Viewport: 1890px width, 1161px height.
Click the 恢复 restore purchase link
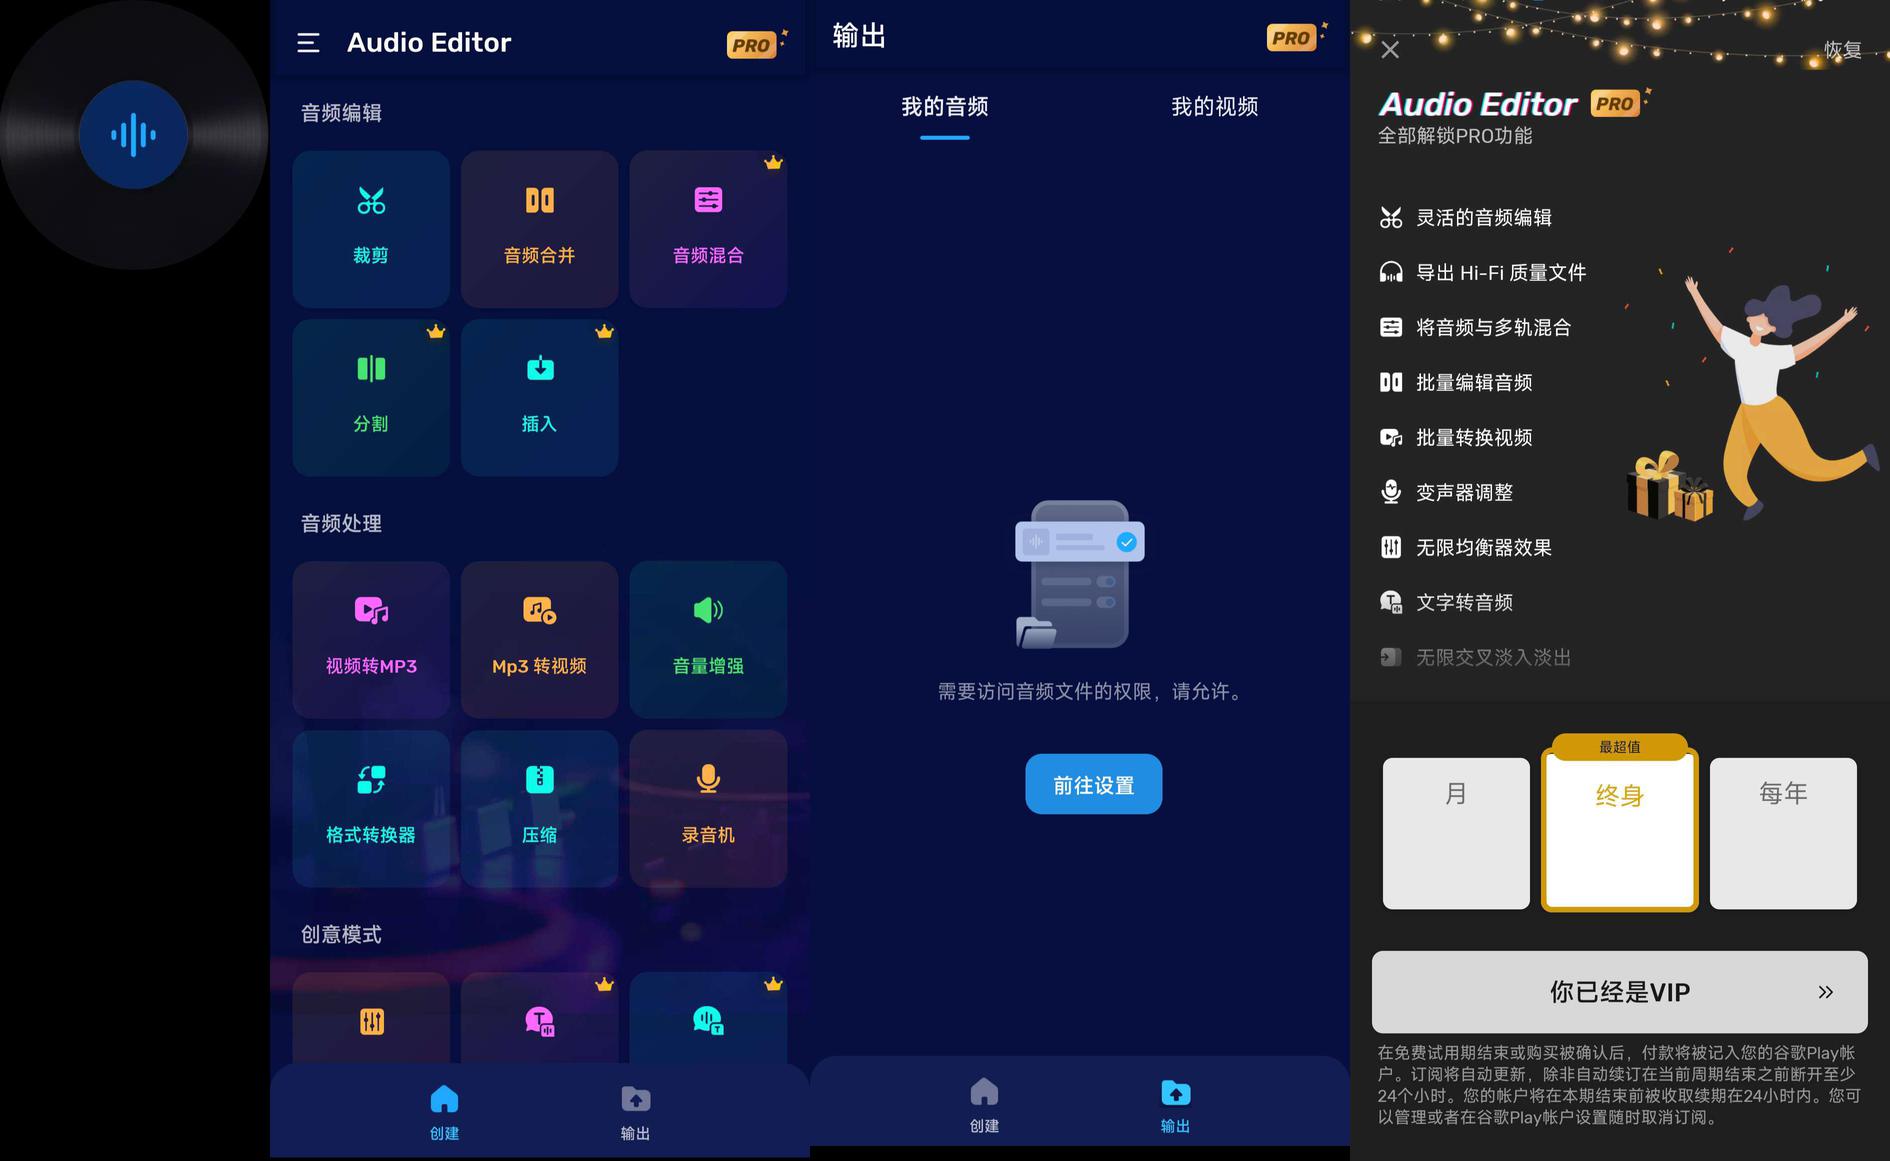(1842, 50)
